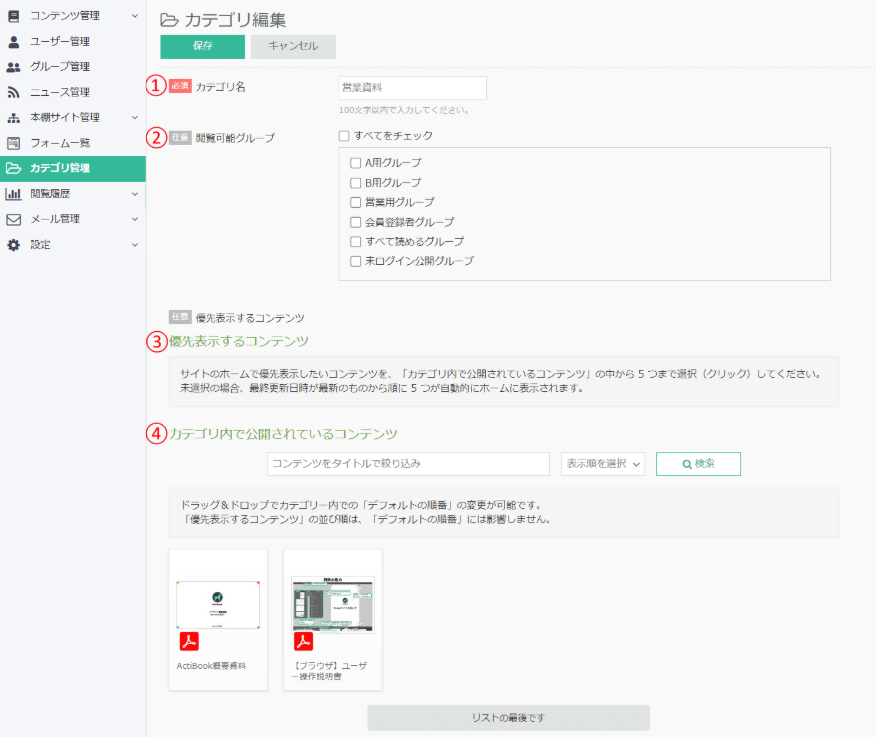Open the 表示順を選択 dropdown
Image resolution: width=876 pixels, height=737 pixels.
[x=602, y=464]
